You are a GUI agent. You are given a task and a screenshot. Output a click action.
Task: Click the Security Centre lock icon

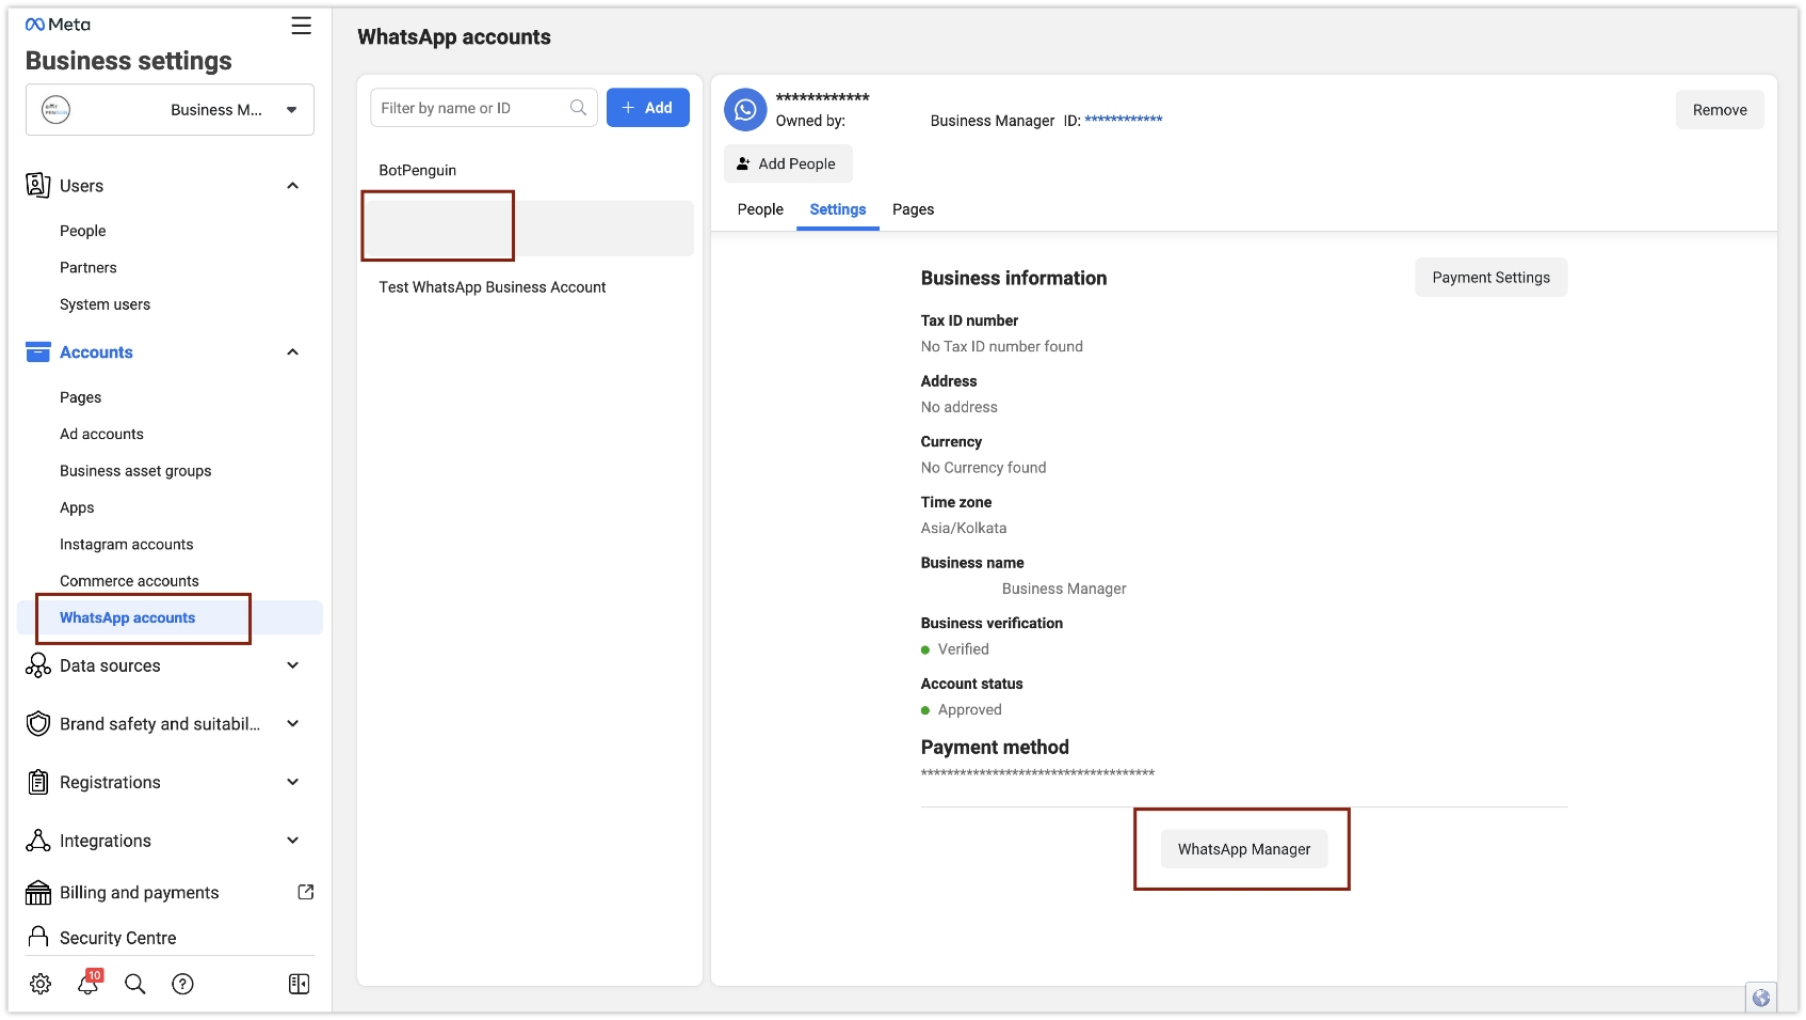click(38, 937)
